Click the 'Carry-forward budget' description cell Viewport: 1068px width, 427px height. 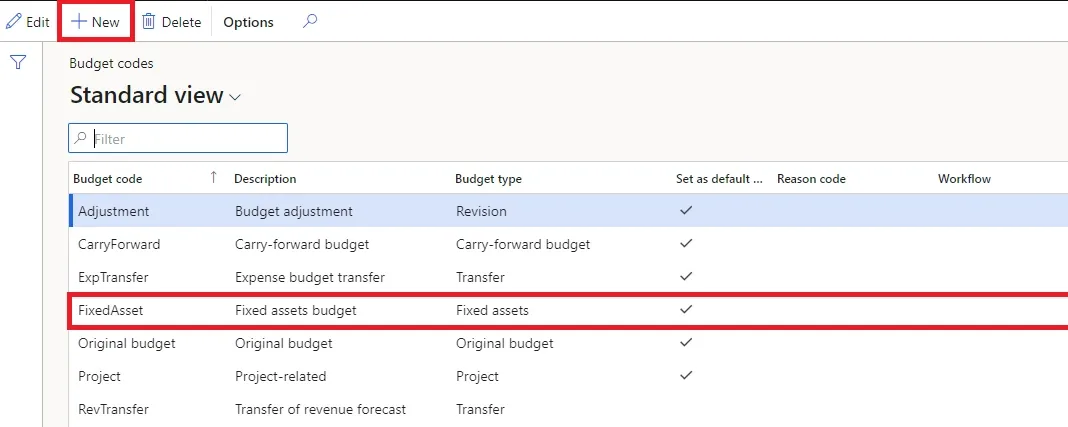302,244
